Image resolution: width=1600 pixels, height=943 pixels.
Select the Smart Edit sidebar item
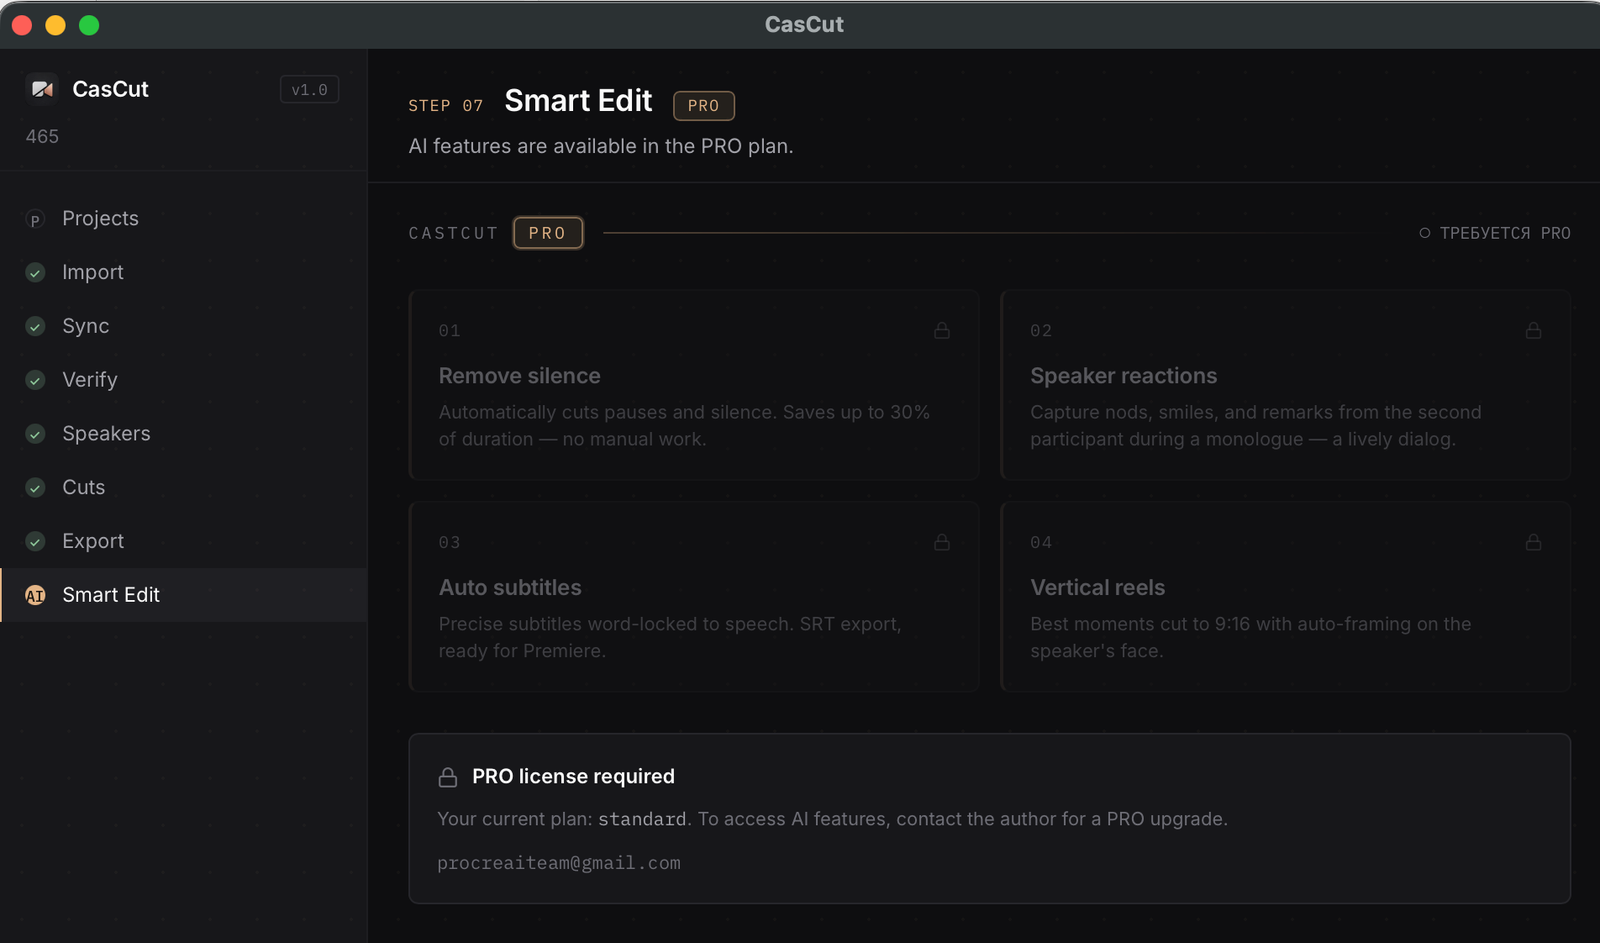(x=184, y=595)
